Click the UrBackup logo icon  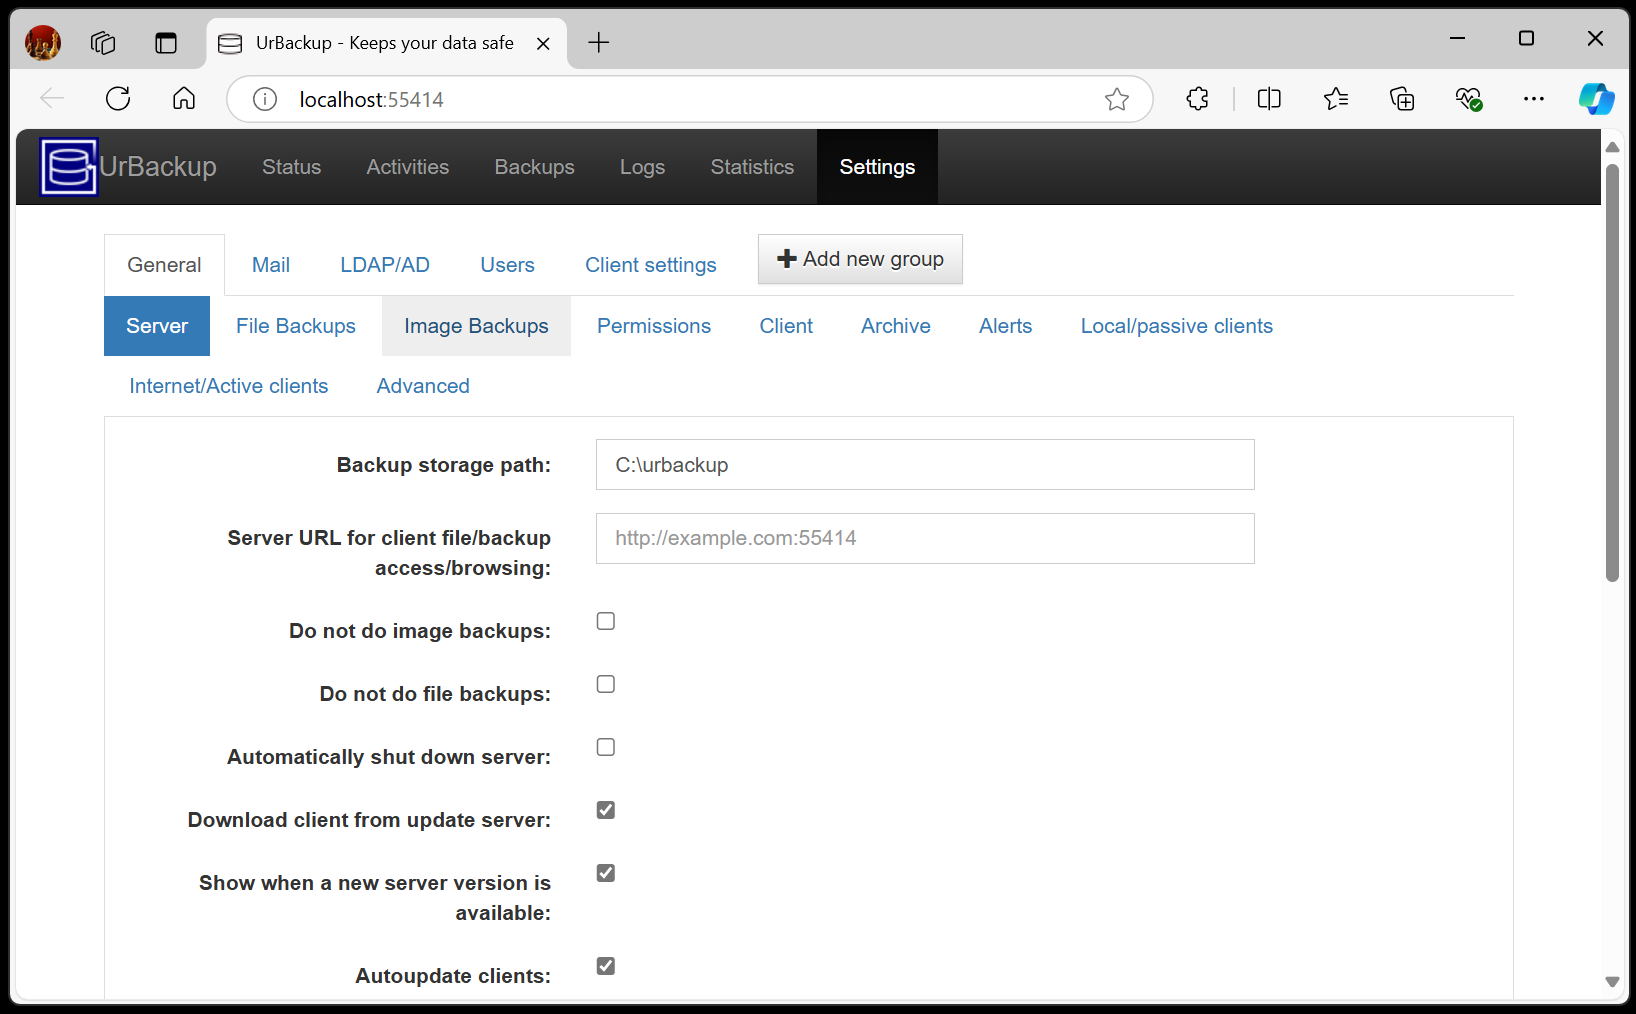[69, 167]
